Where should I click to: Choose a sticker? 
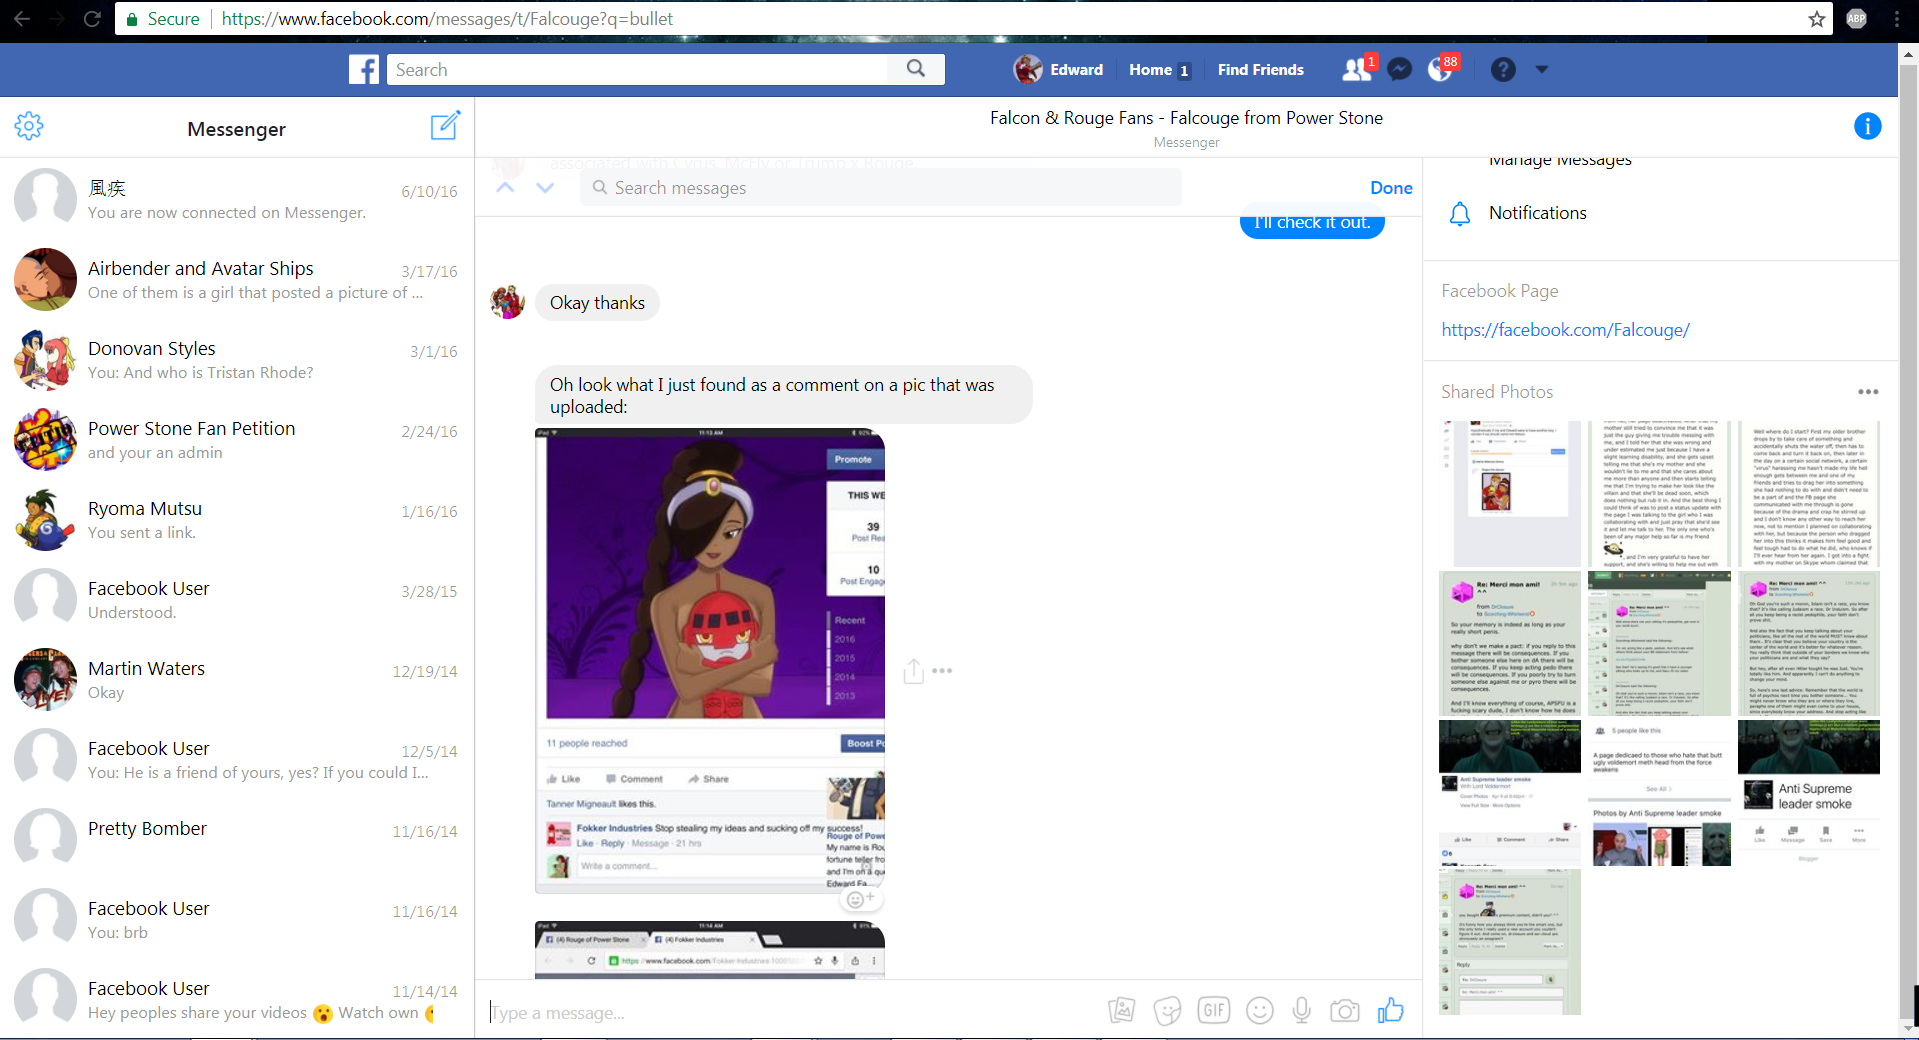click(x=1167, y=1011)
